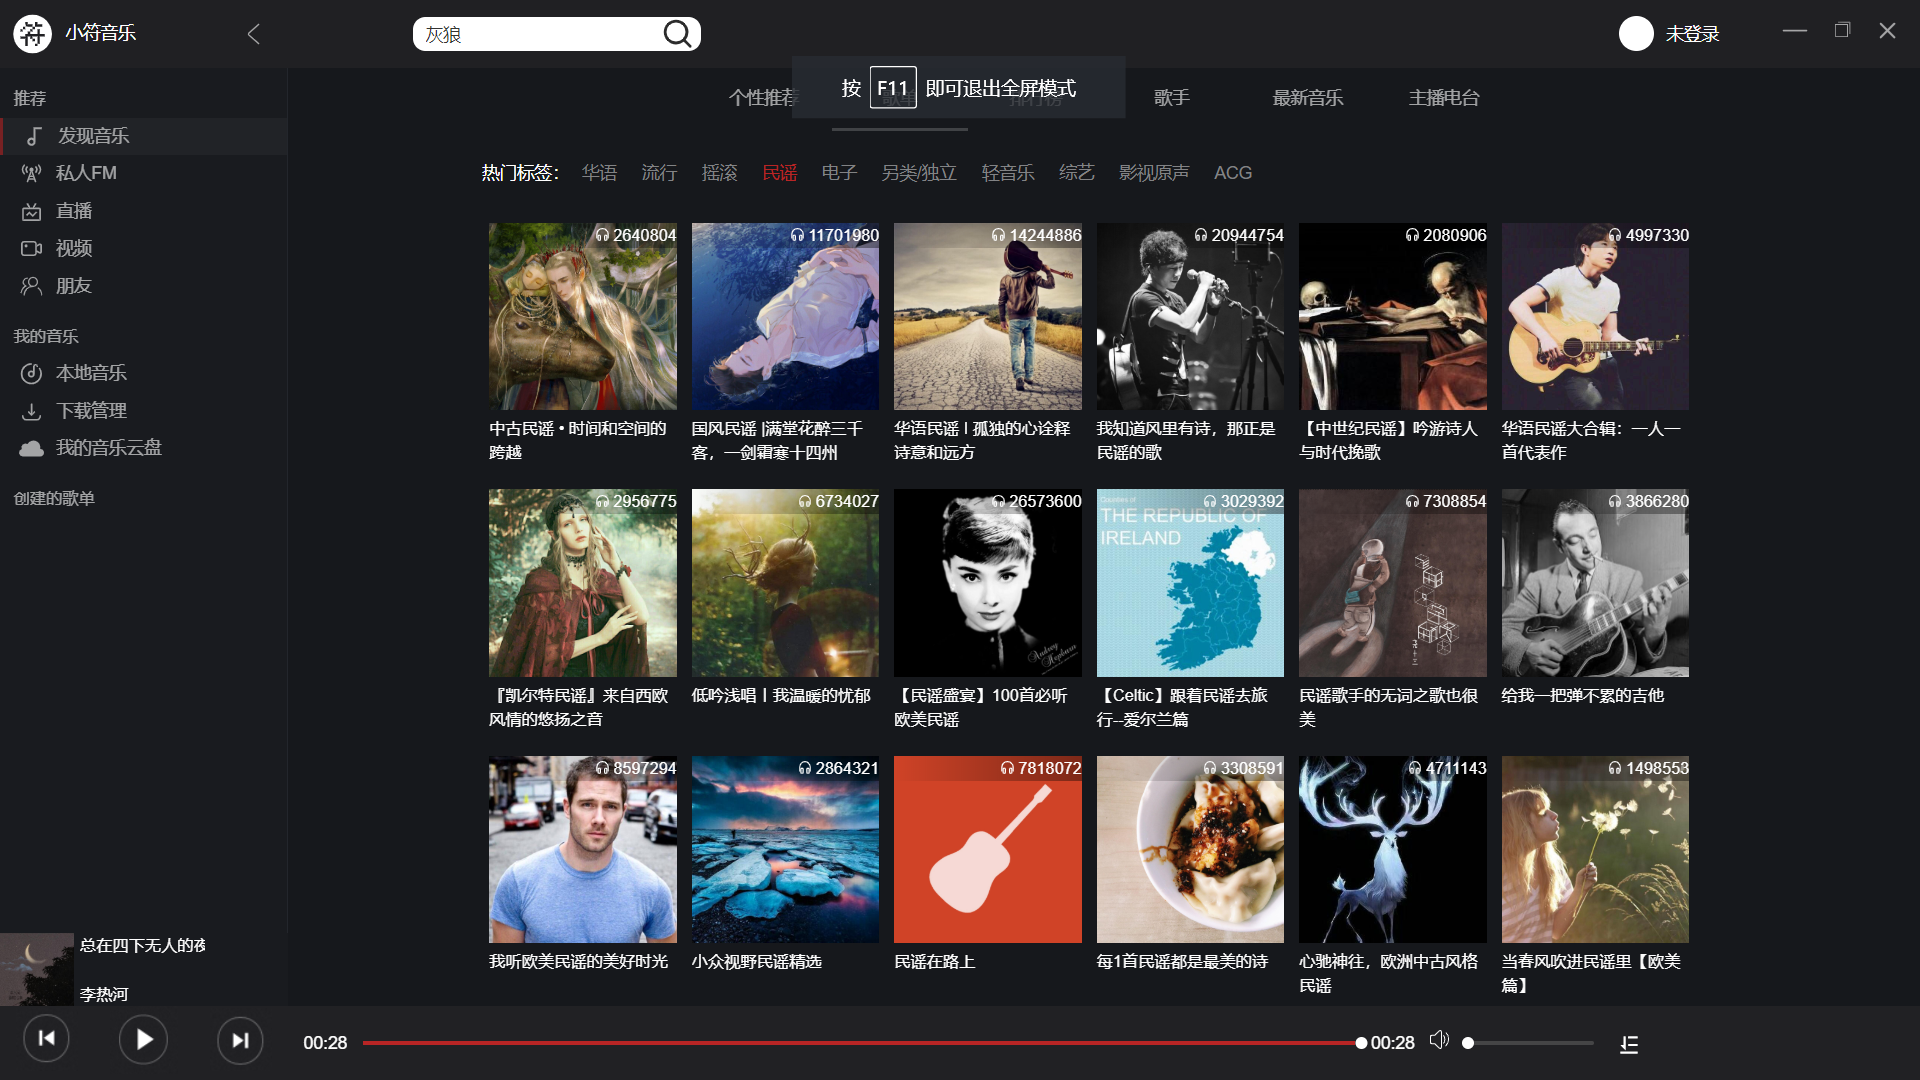Select the 综艺 tag
Viewport: 1920px width, 1080px height.
[1076, 173]
